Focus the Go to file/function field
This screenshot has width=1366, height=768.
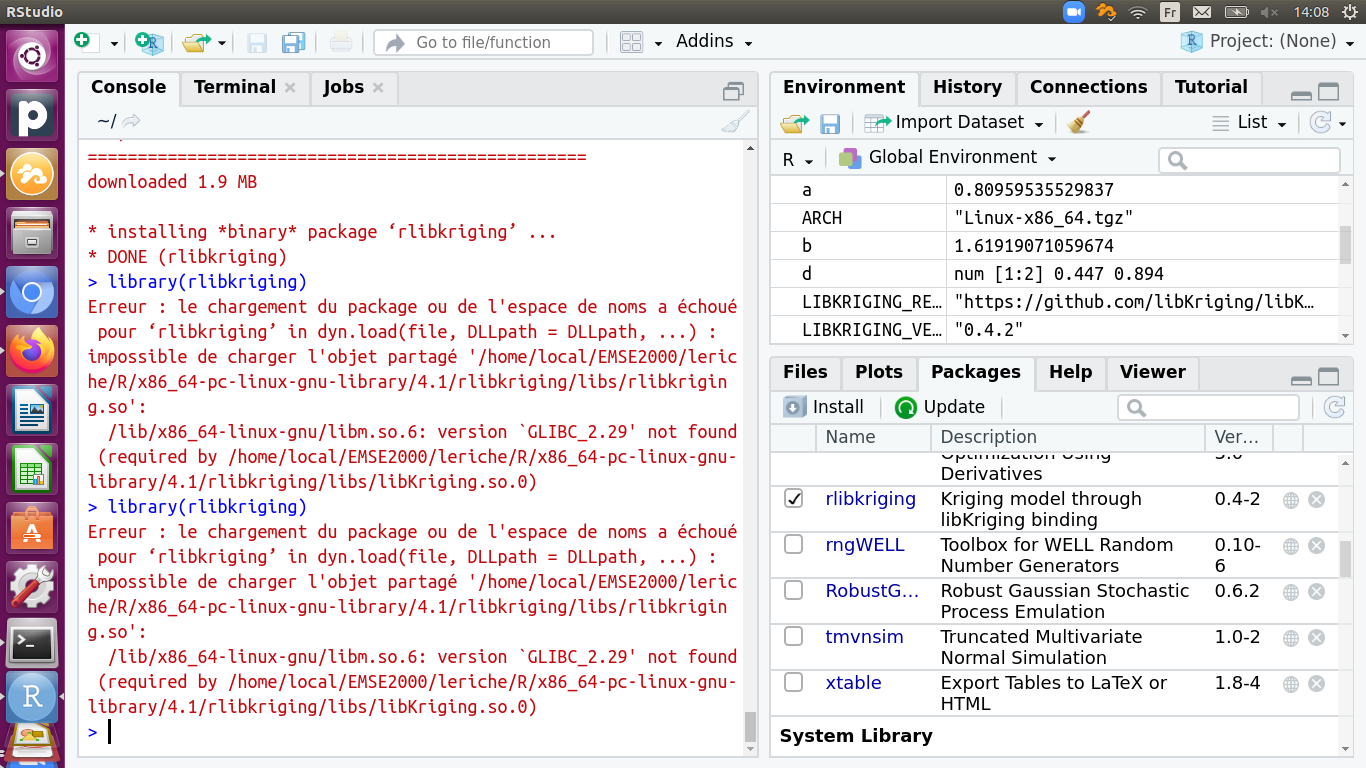tap(483, 42)
